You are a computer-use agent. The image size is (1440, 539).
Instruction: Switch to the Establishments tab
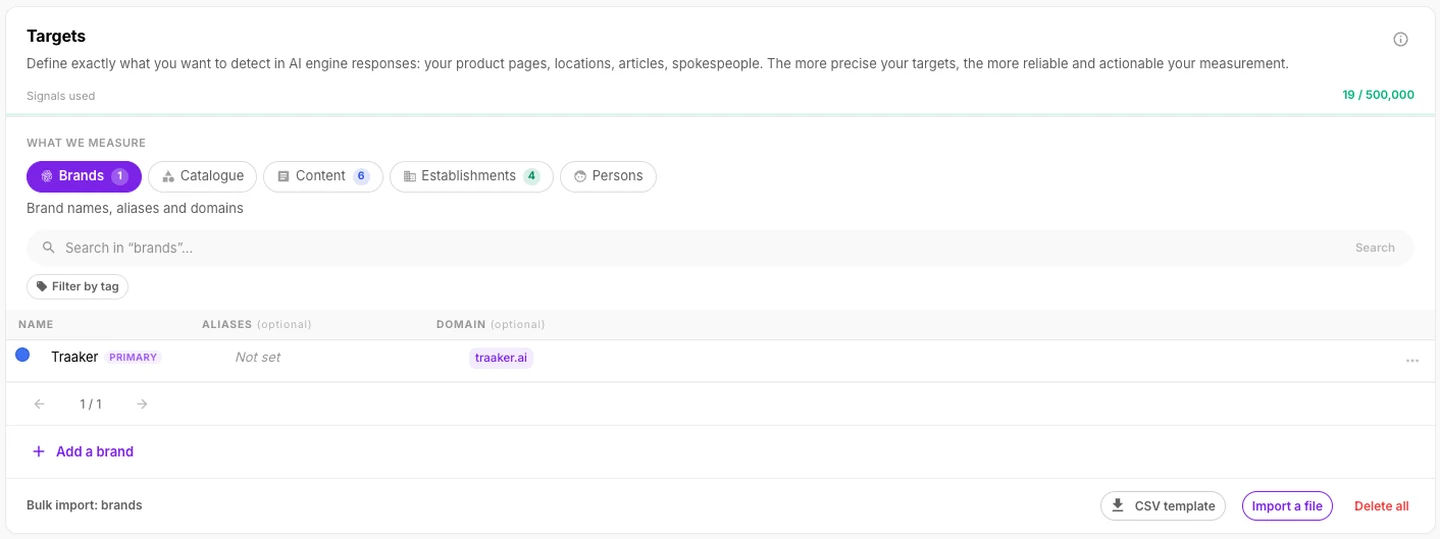(471, 176)
